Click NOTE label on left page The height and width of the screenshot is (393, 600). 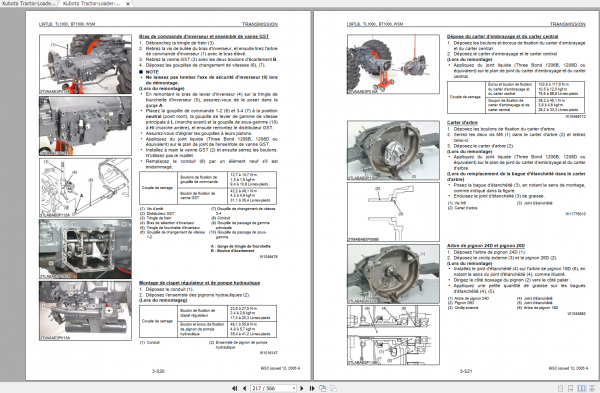click(152, 72)
